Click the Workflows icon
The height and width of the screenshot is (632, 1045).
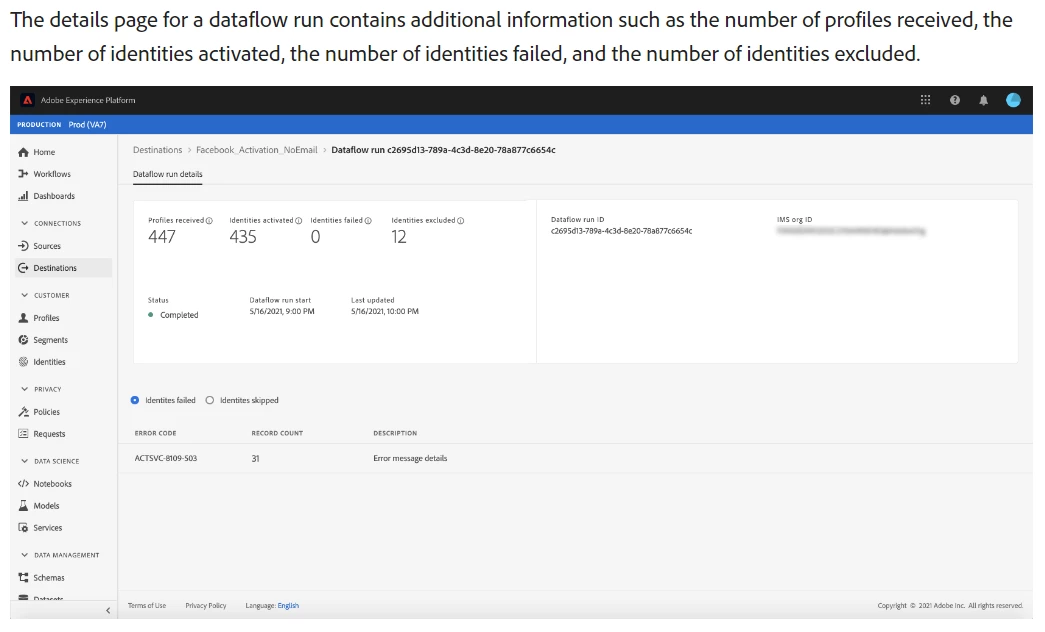(x=23, y=174)
